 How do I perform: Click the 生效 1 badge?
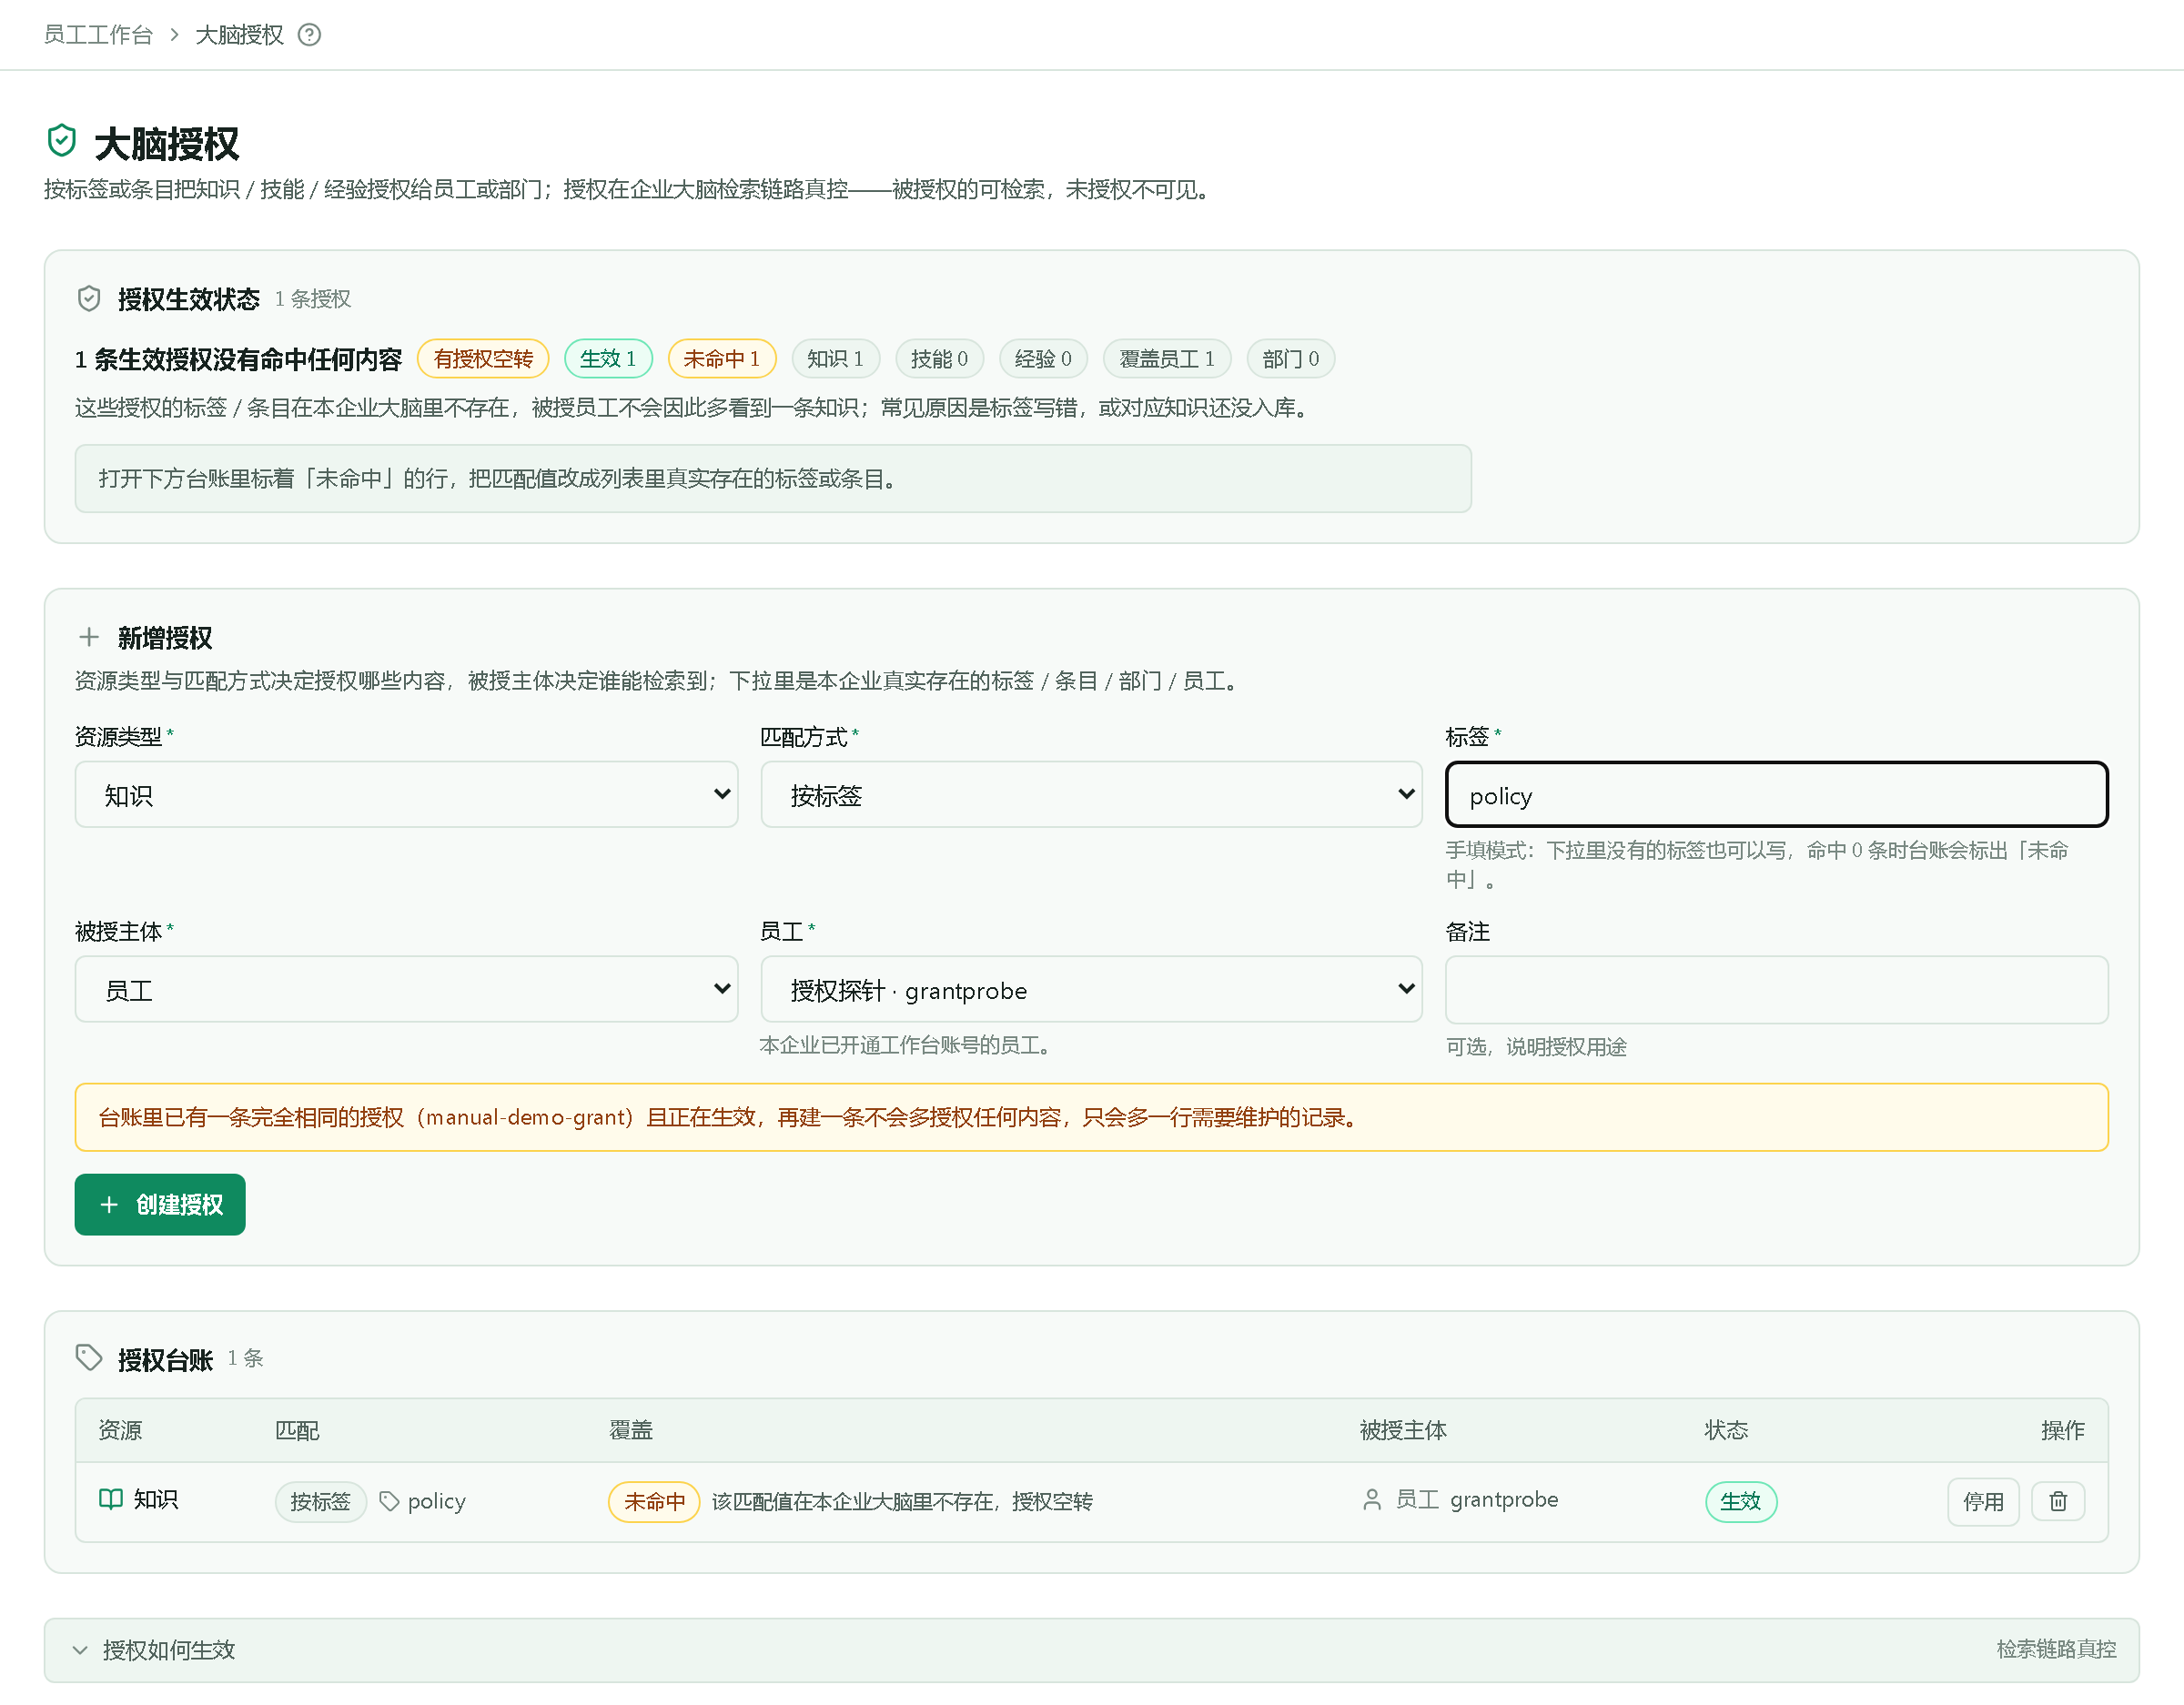pos(608,359)
